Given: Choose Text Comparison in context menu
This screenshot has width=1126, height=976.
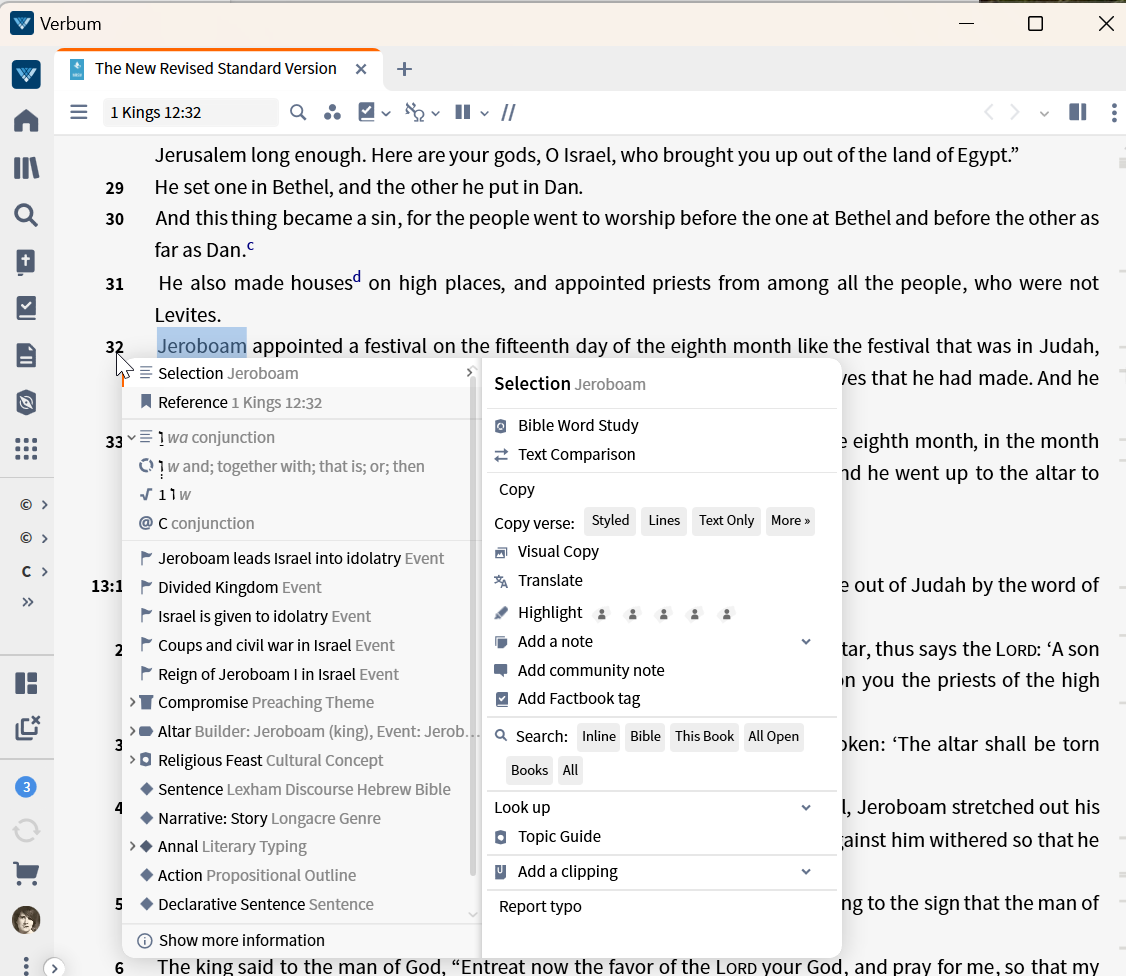Looking at the screenshot, I should point(577,455).
